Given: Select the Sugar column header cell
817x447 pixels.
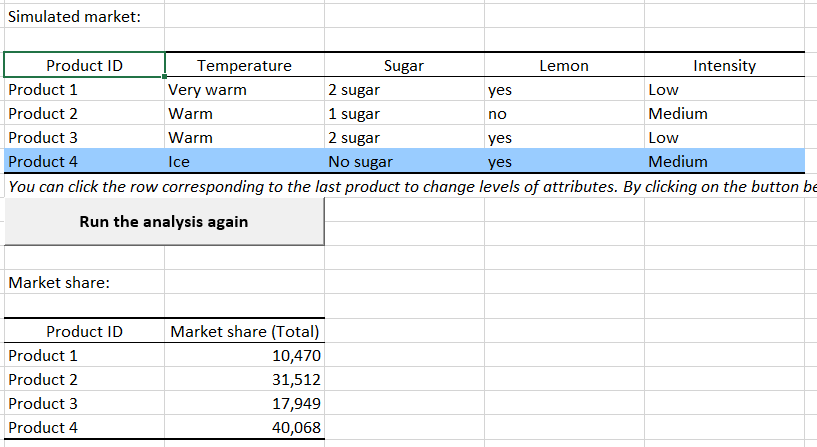Looking at the screenshot, I should coord(404,66).
